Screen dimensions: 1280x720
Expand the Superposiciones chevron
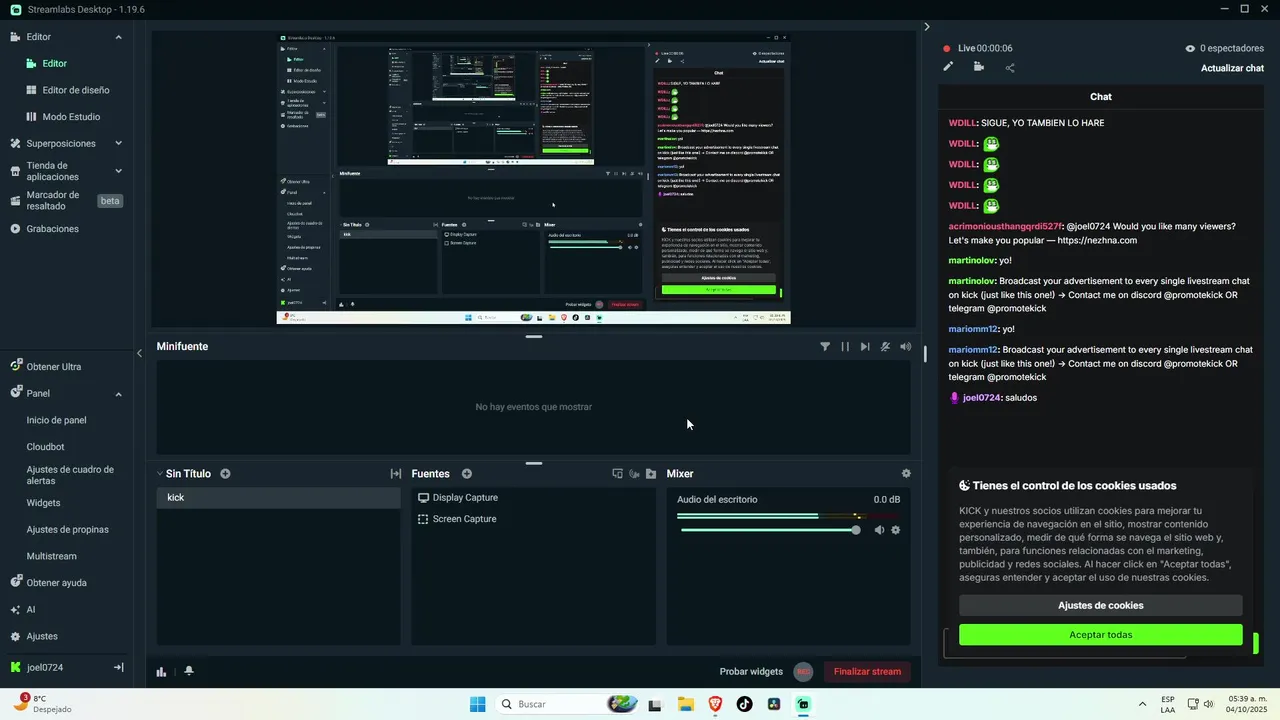click(118, 144)
